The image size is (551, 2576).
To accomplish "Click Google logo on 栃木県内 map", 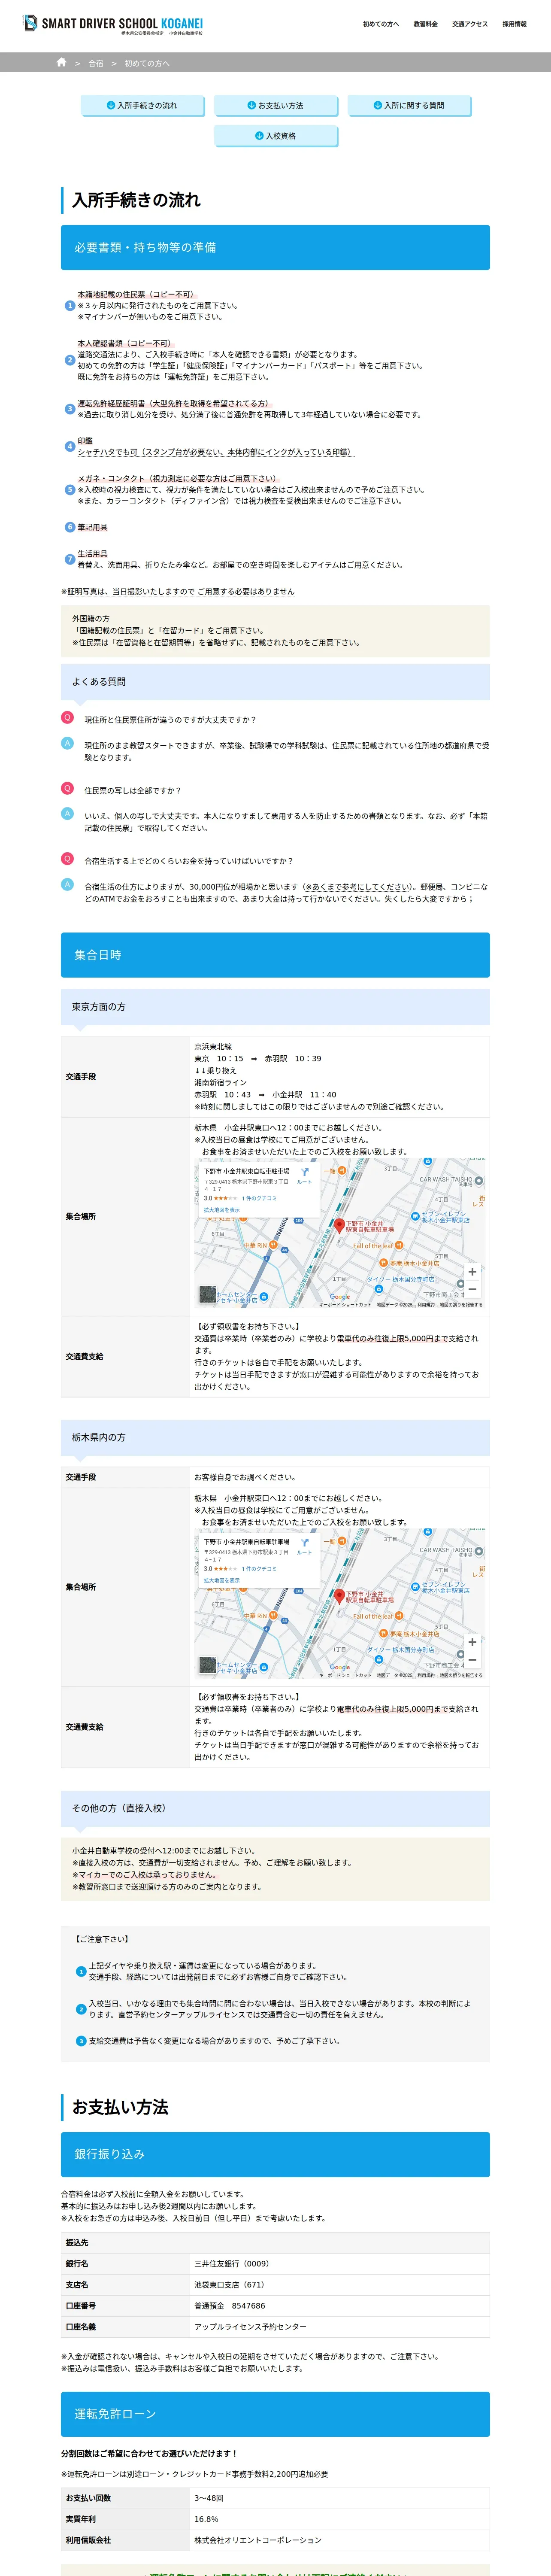I will (x=340, y=1667).
